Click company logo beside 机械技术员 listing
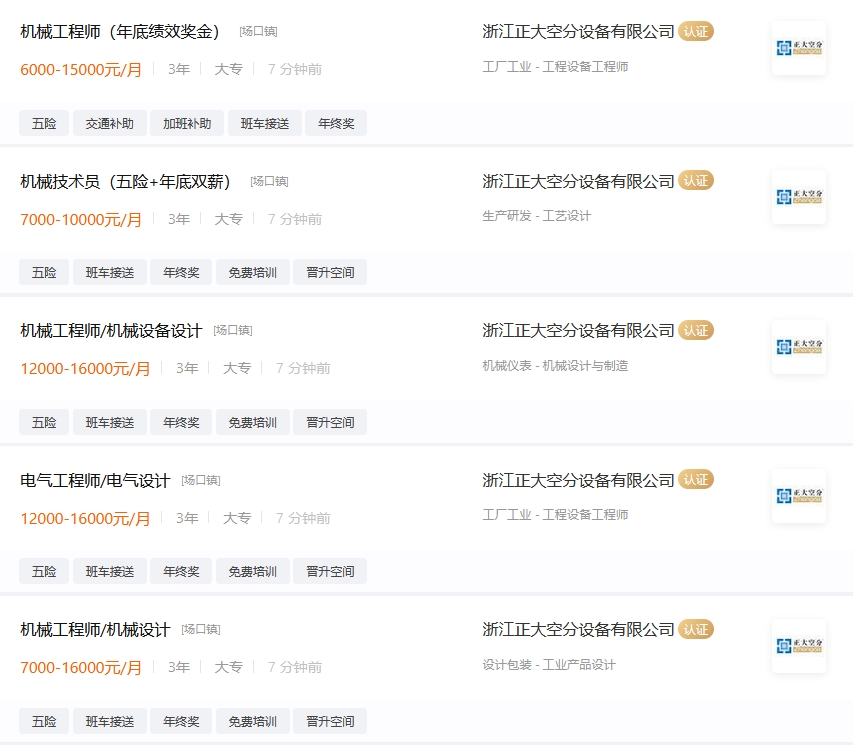The width and height of the screenshot is (853, 750). click(x=799, y=197)
